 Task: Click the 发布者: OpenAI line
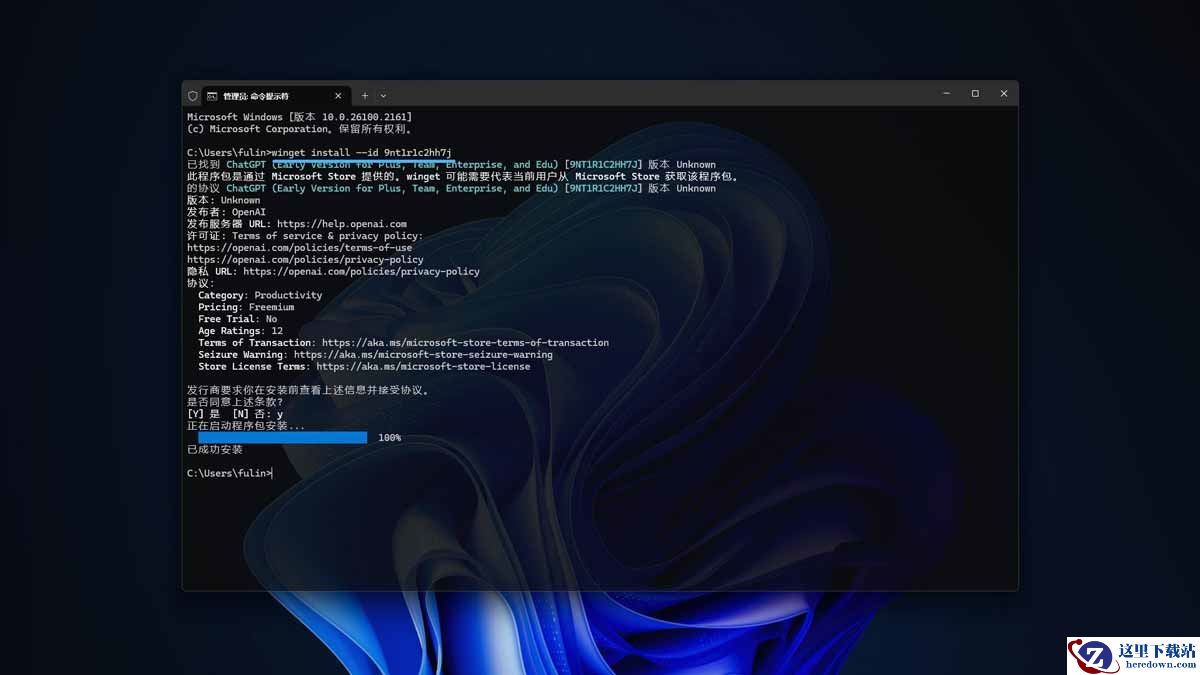coord(227,212)
